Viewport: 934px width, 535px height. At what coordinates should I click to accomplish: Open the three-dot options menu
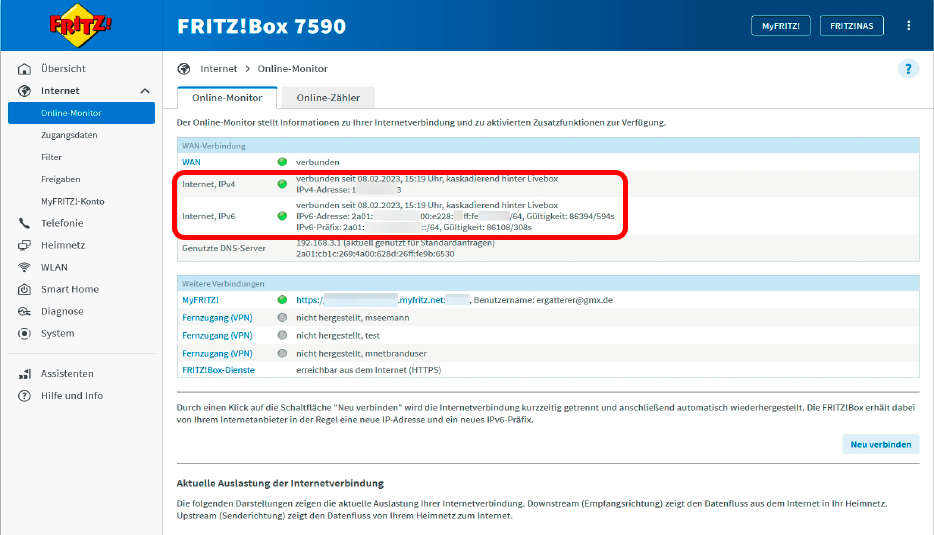point(908,26)
